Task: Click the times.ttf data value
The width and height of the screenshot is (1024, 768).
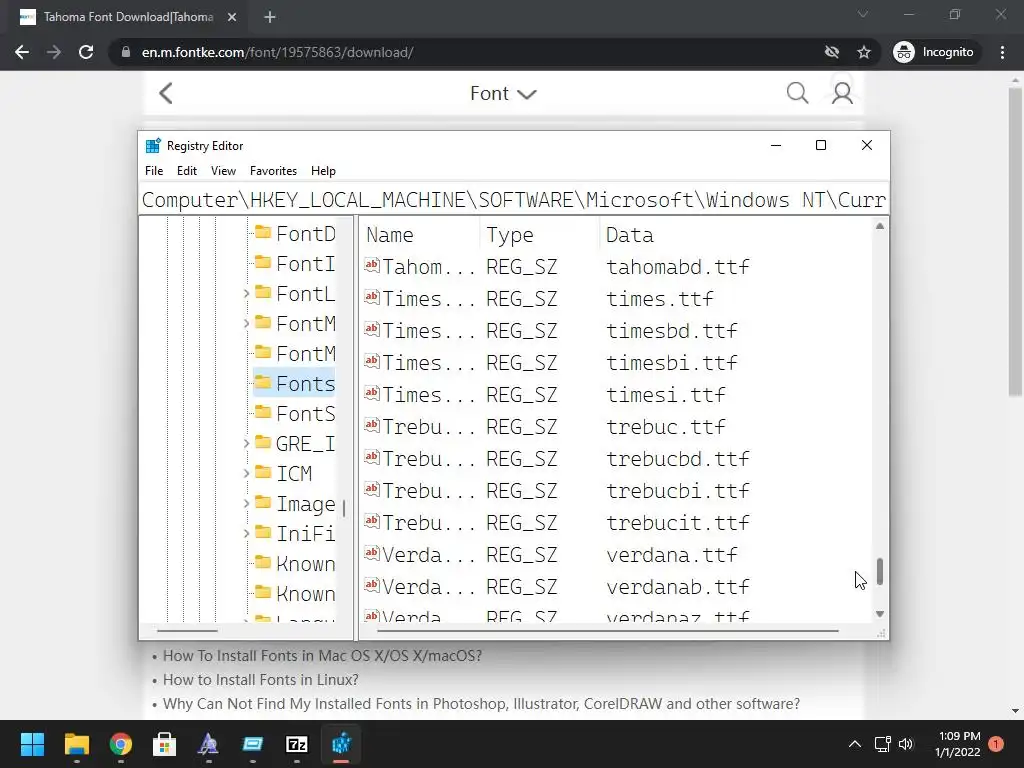Action: click(x=660, y=298)
